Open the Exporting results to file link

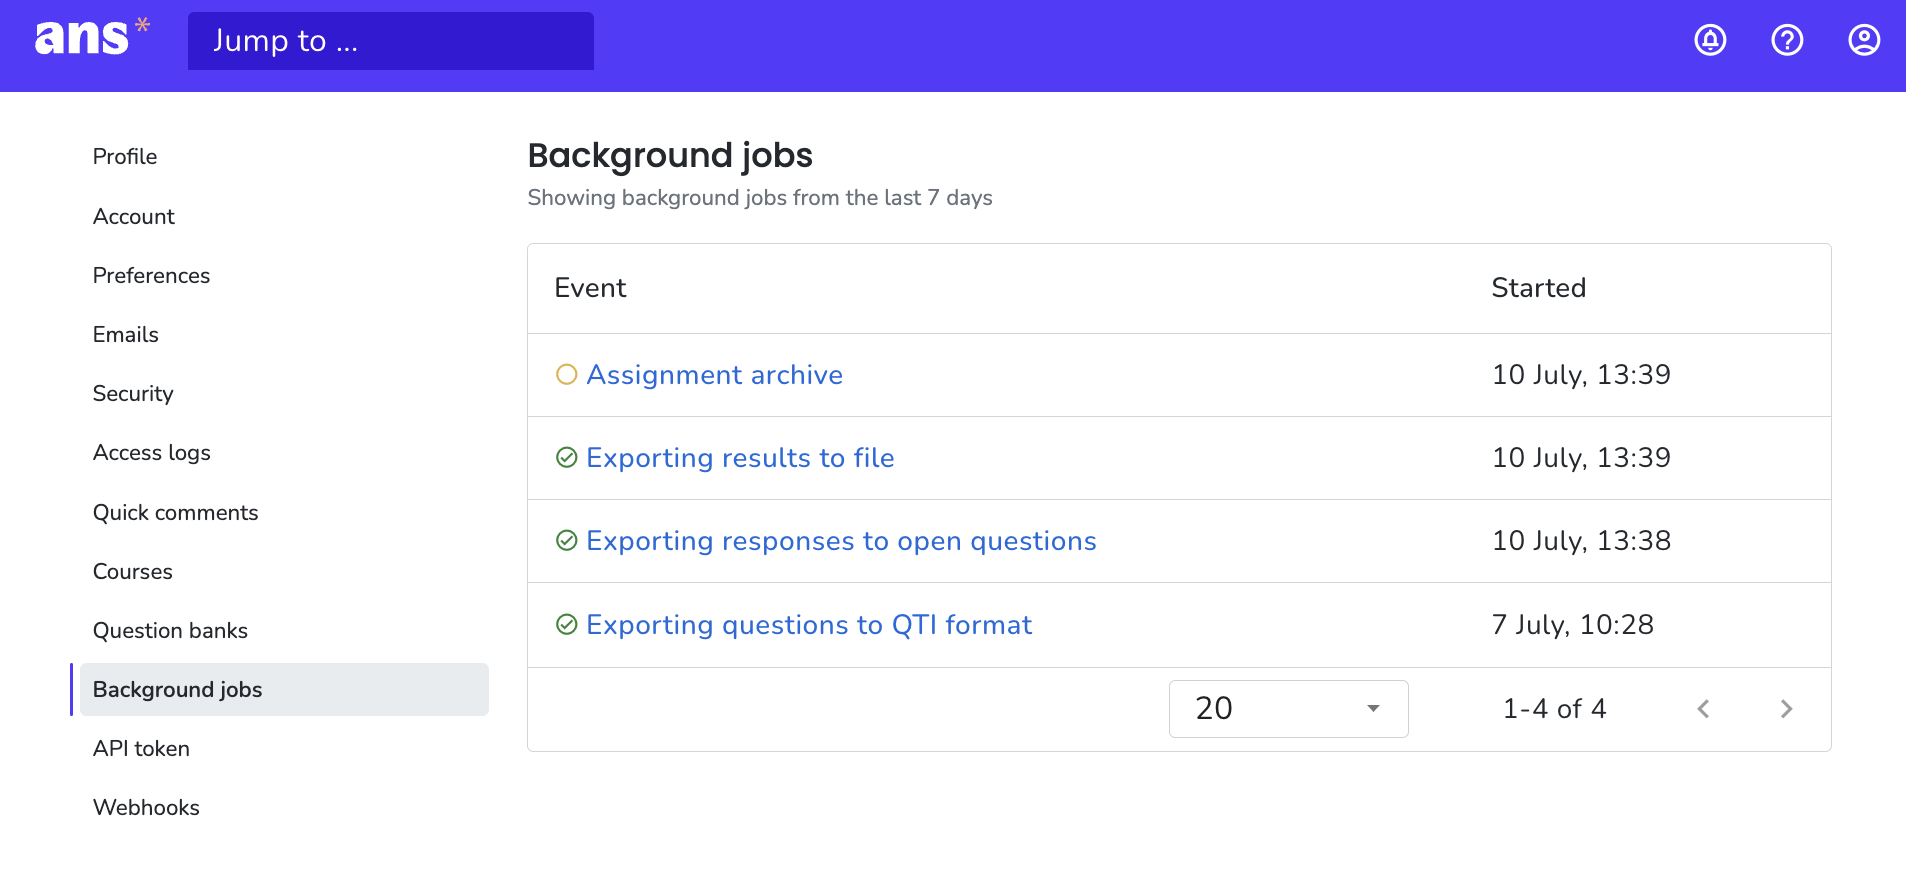tap(740, 458)
